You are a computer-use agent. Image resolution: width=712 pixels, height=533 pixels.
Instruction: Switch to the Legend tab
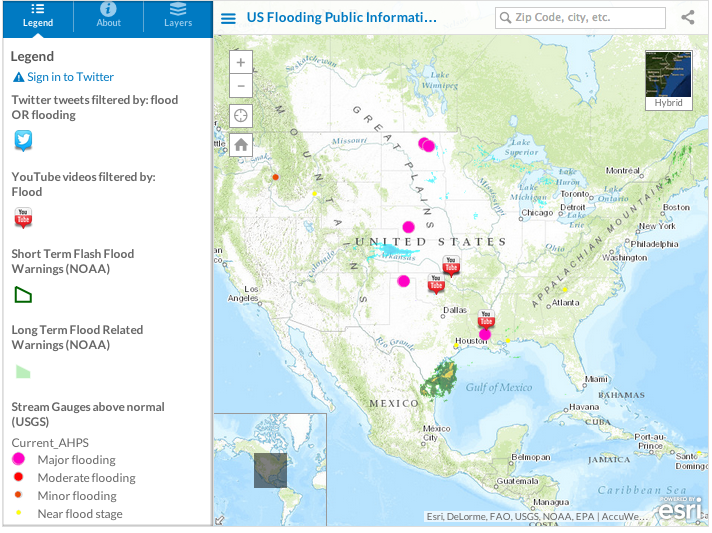(37, 16)
